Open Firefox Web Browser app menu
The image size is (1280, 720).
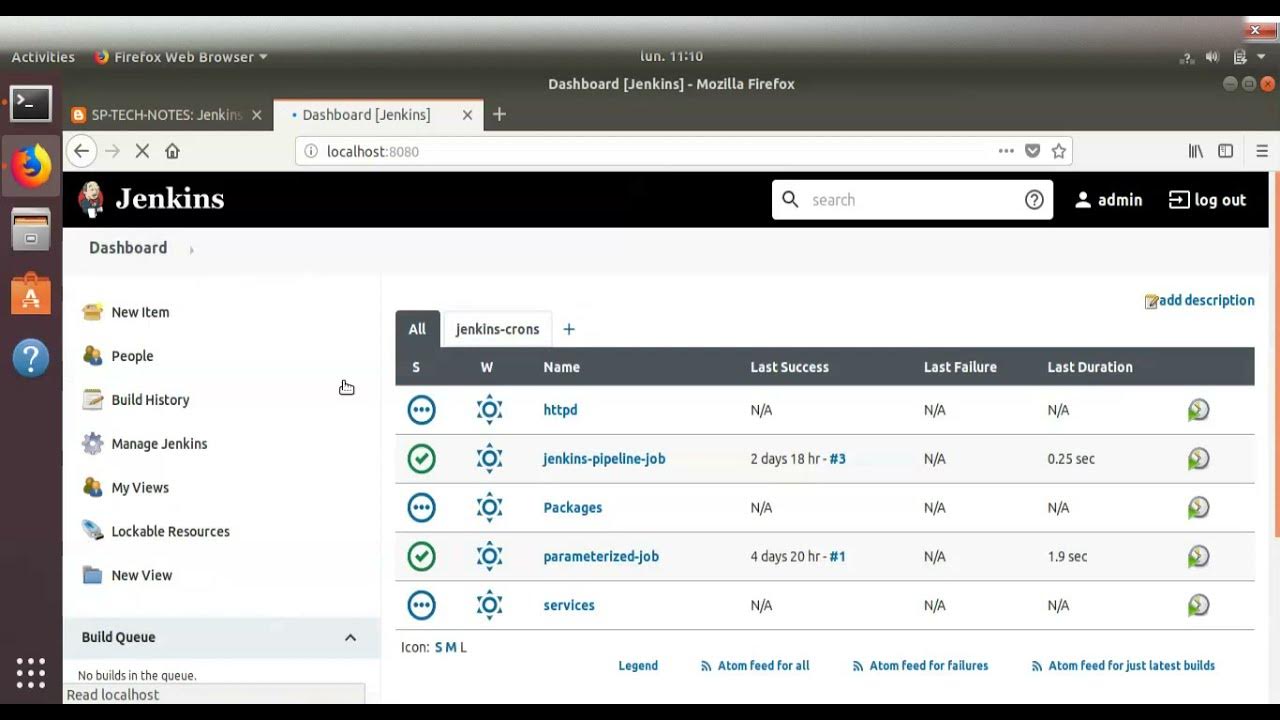(x=181, y=57)
